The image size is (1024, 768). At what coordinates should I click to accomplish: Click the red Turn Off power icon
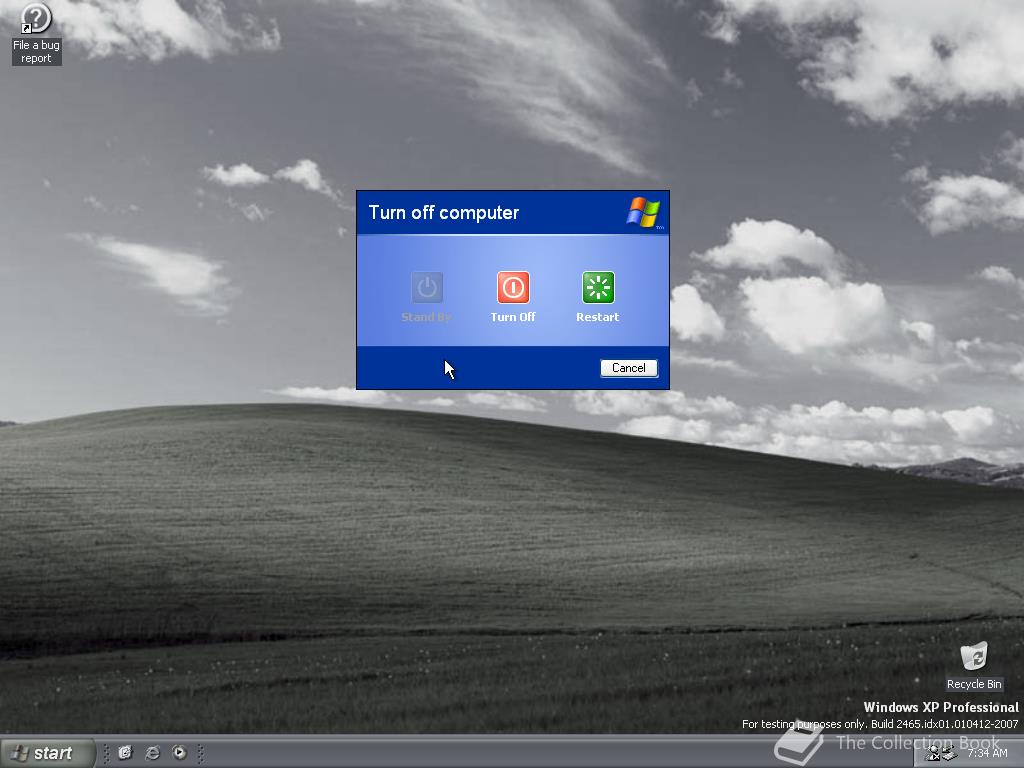pyautogui.click(x=513, y=287)
